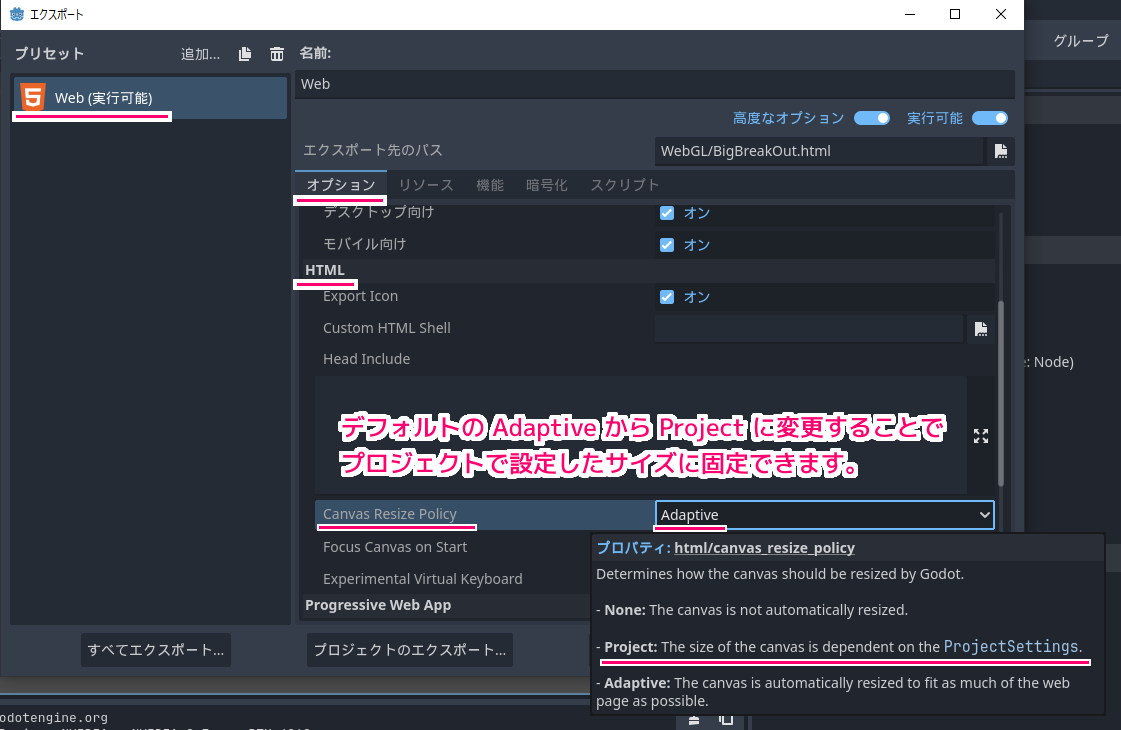Open the 追加... preset menu

pyautogui.click(x=200, y=54)
